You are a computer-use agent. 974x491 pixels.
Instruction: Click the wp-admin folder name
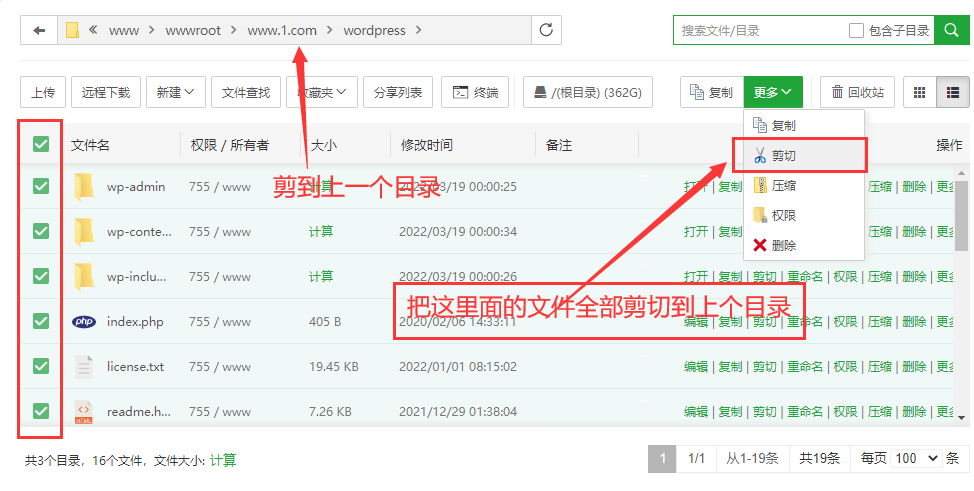136,186
